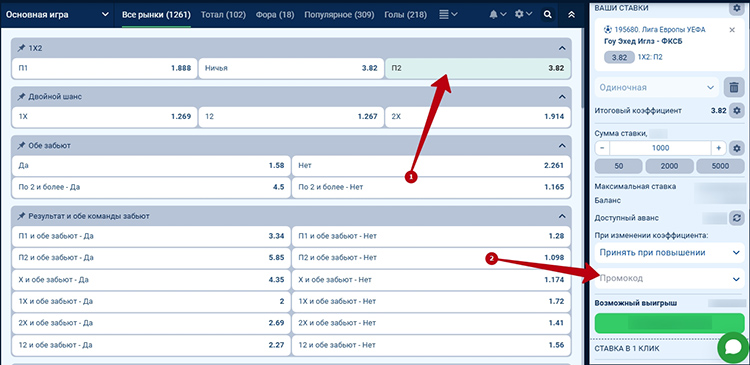Image resolution: width=750 pixels, height=365 pixels.
Task: Select the П1 outcome at 1.888
Action: (x=104, y=68)
